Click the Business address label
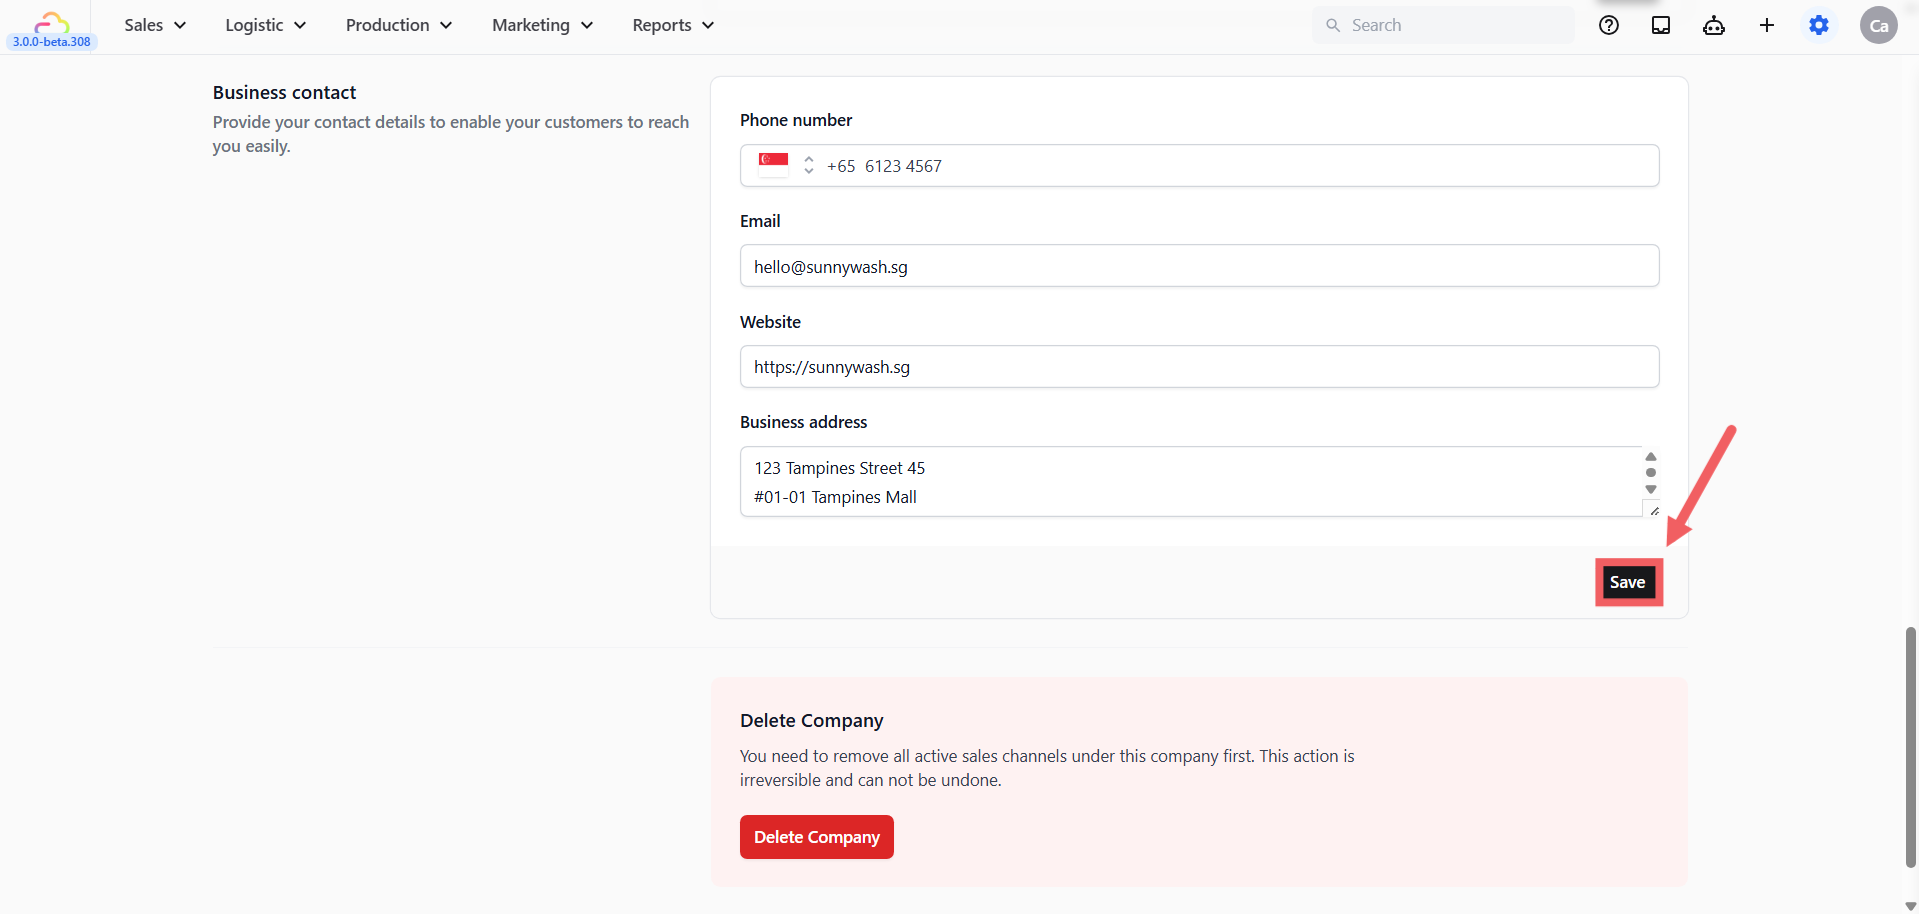 [804, 422]
